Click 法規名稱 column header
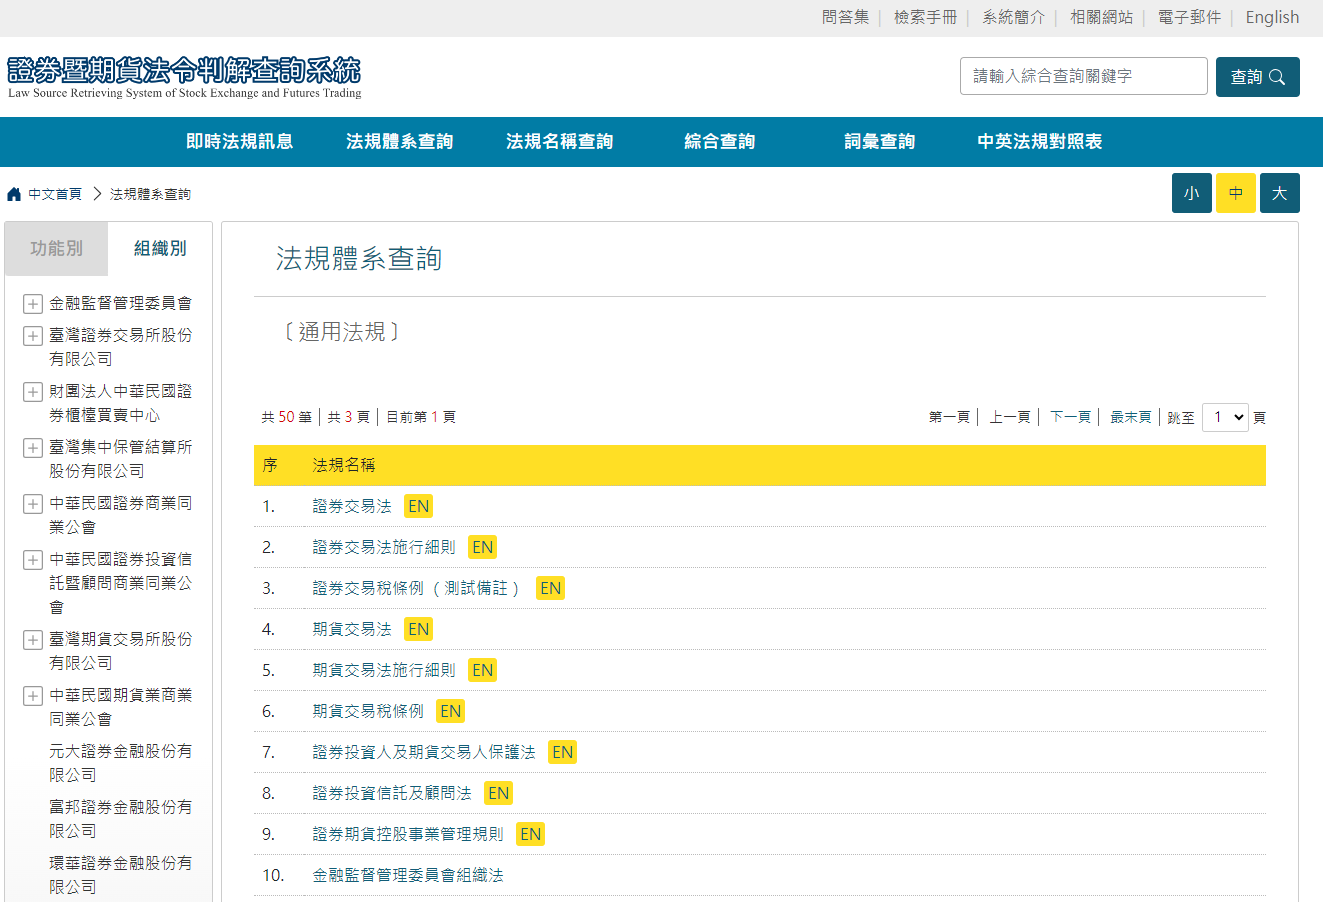 [344, 465]
